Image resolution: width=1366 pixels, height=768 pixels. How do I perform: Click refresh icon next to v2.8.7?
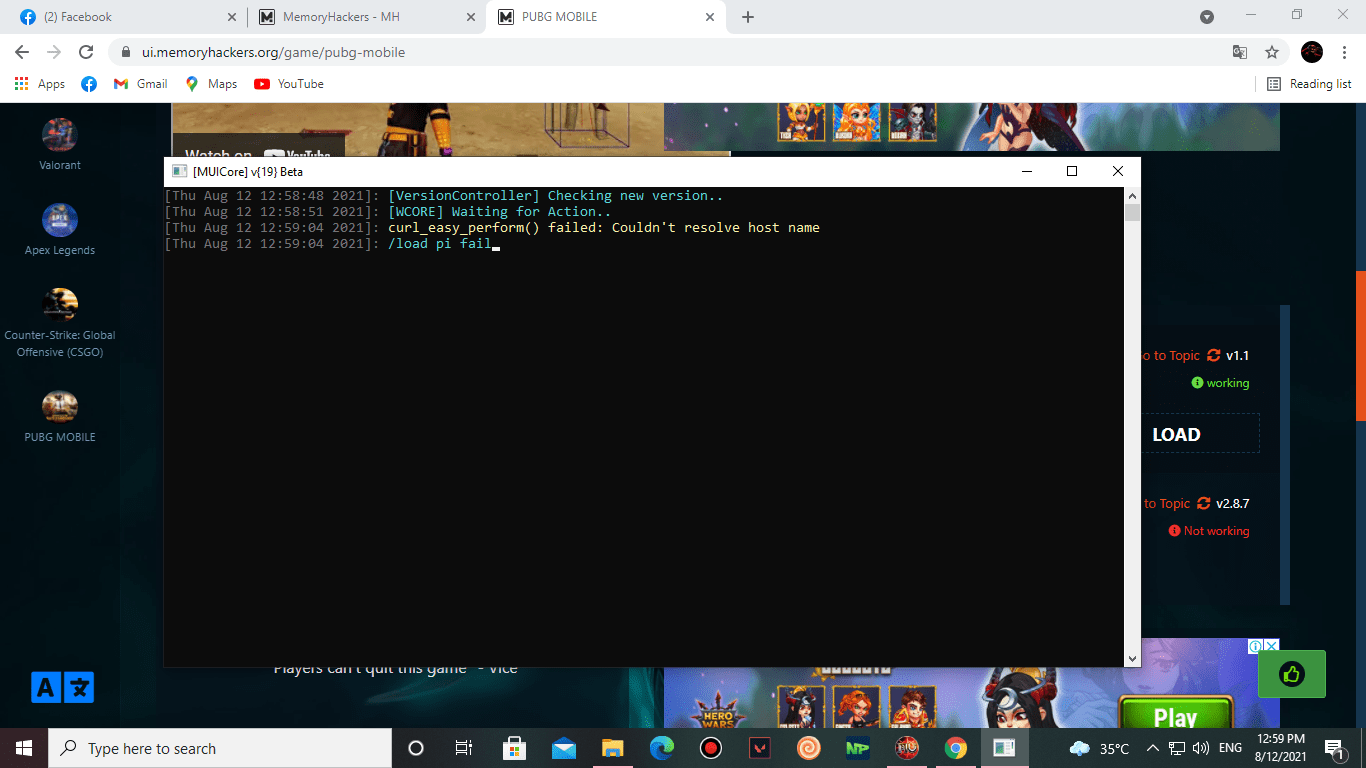pos(1204,503)
